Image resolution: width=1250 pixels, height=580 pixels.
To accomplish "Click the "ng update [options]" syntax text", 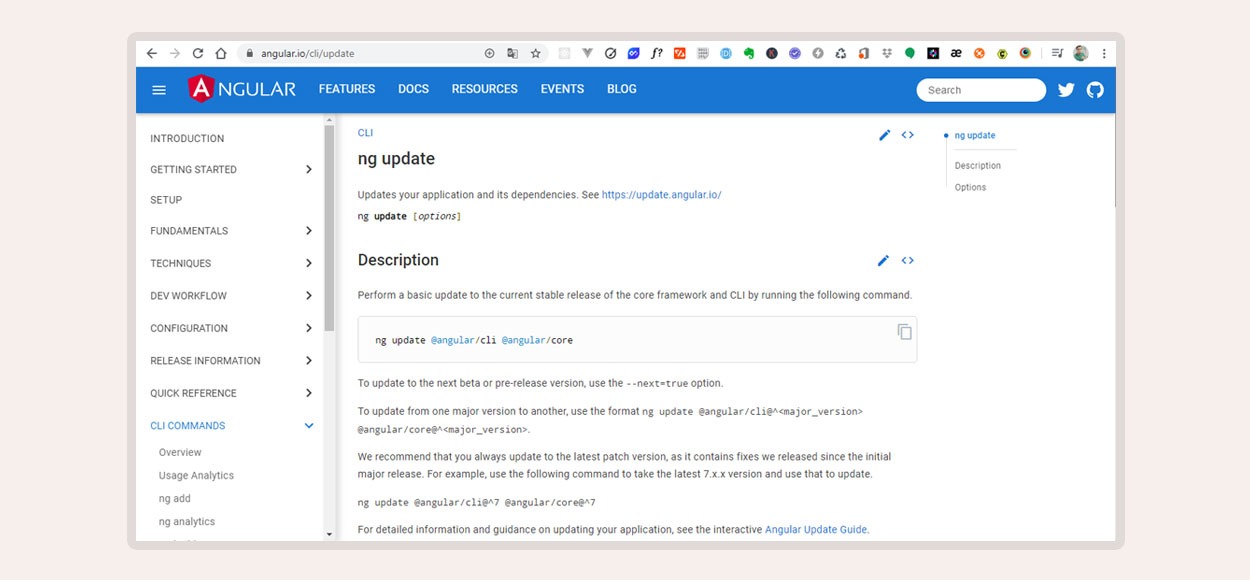I will 410,216.
